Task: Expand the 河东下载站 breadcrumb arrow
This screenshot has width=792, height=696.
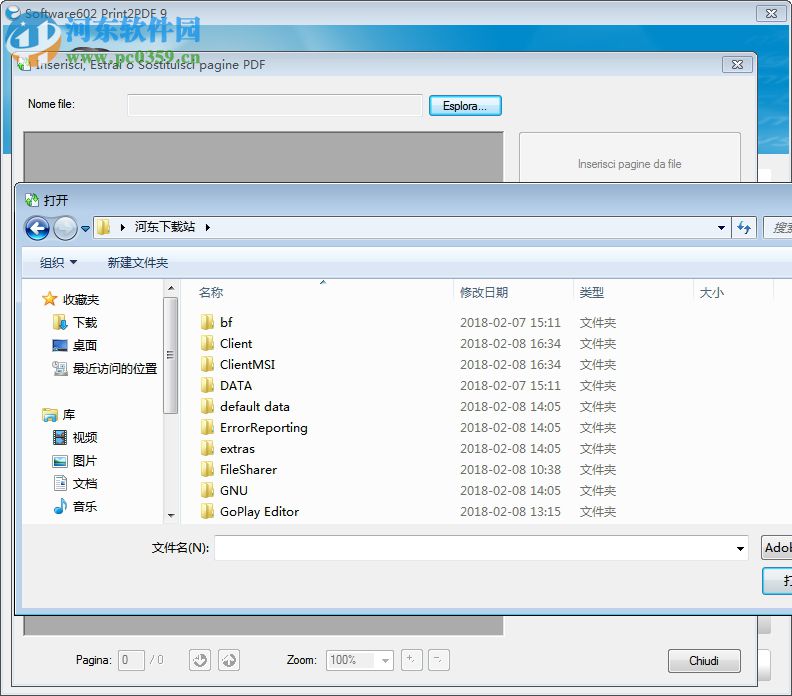Action: point(208,227)
